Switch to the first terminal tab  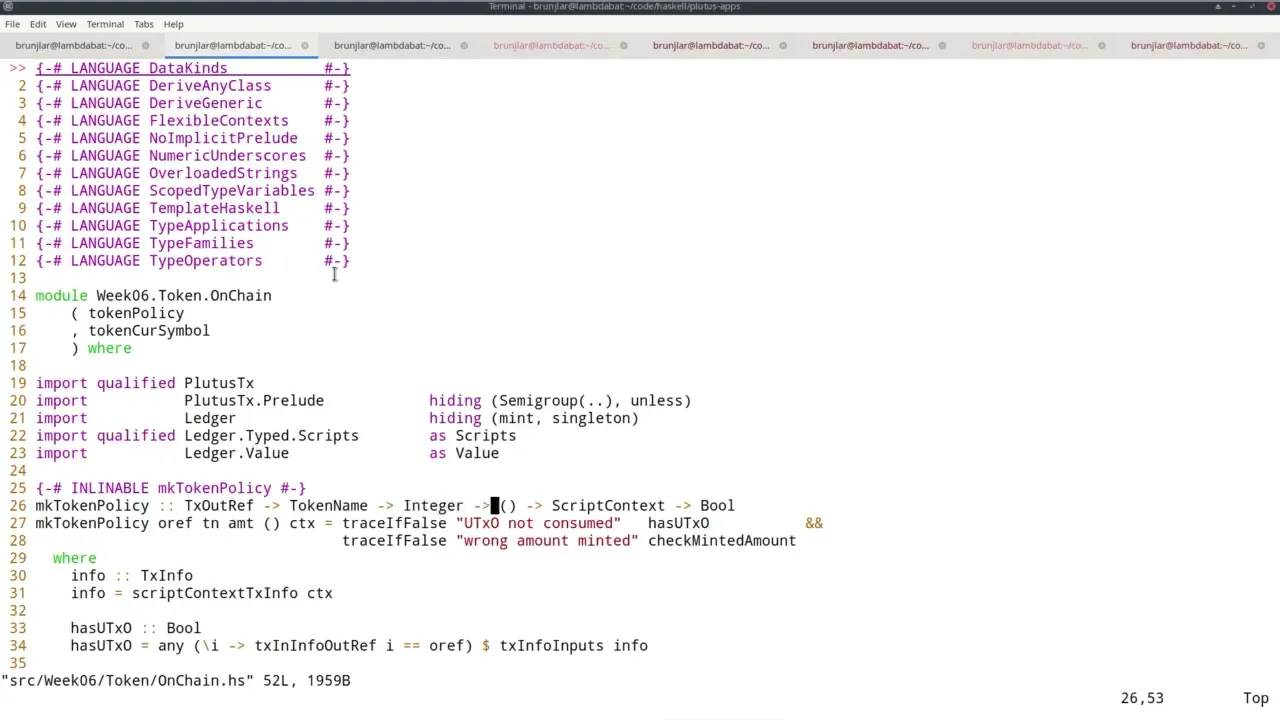(73, 45)
